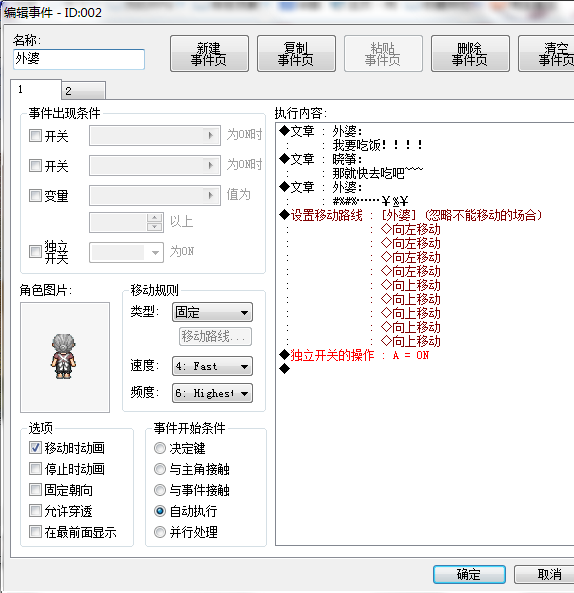Open the second 开关 selector field

(x=155, y=165)
